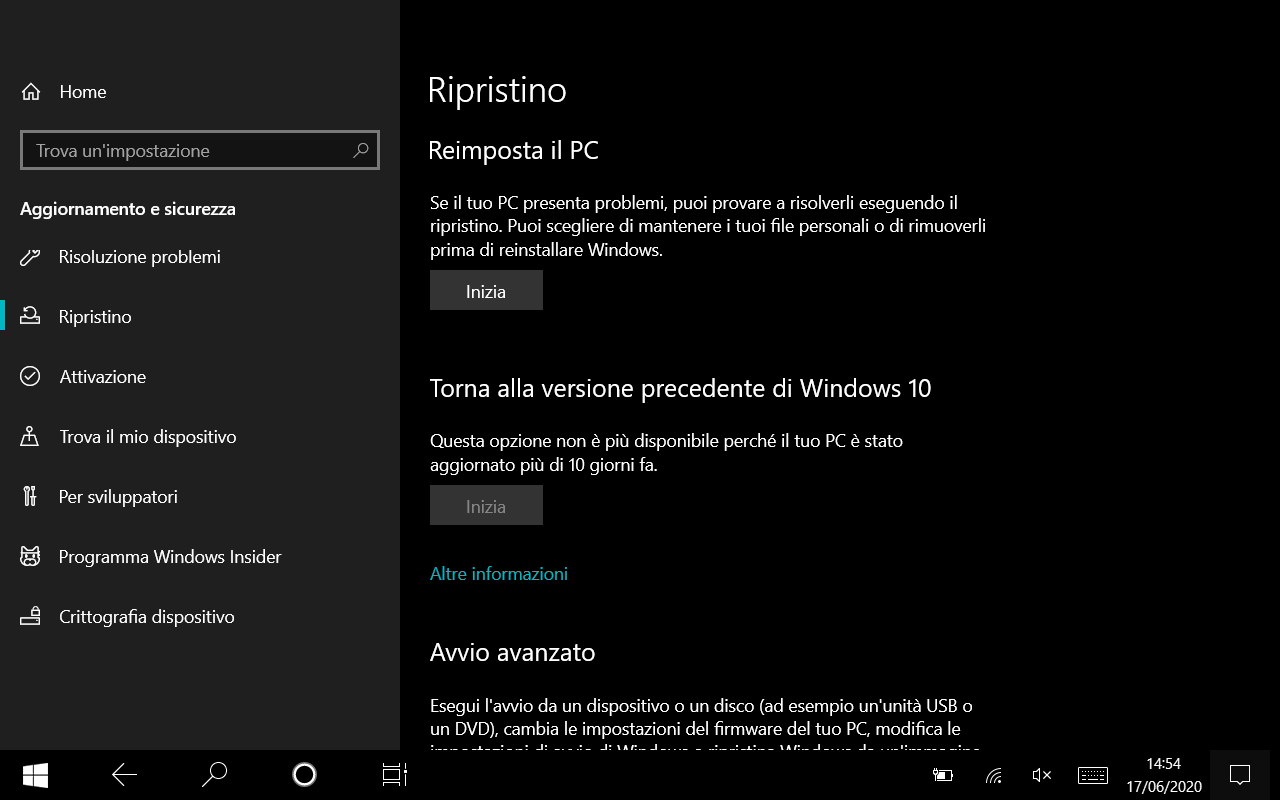
Task: Open Wi-Fi network tray icon
Action: pos(993,775)
